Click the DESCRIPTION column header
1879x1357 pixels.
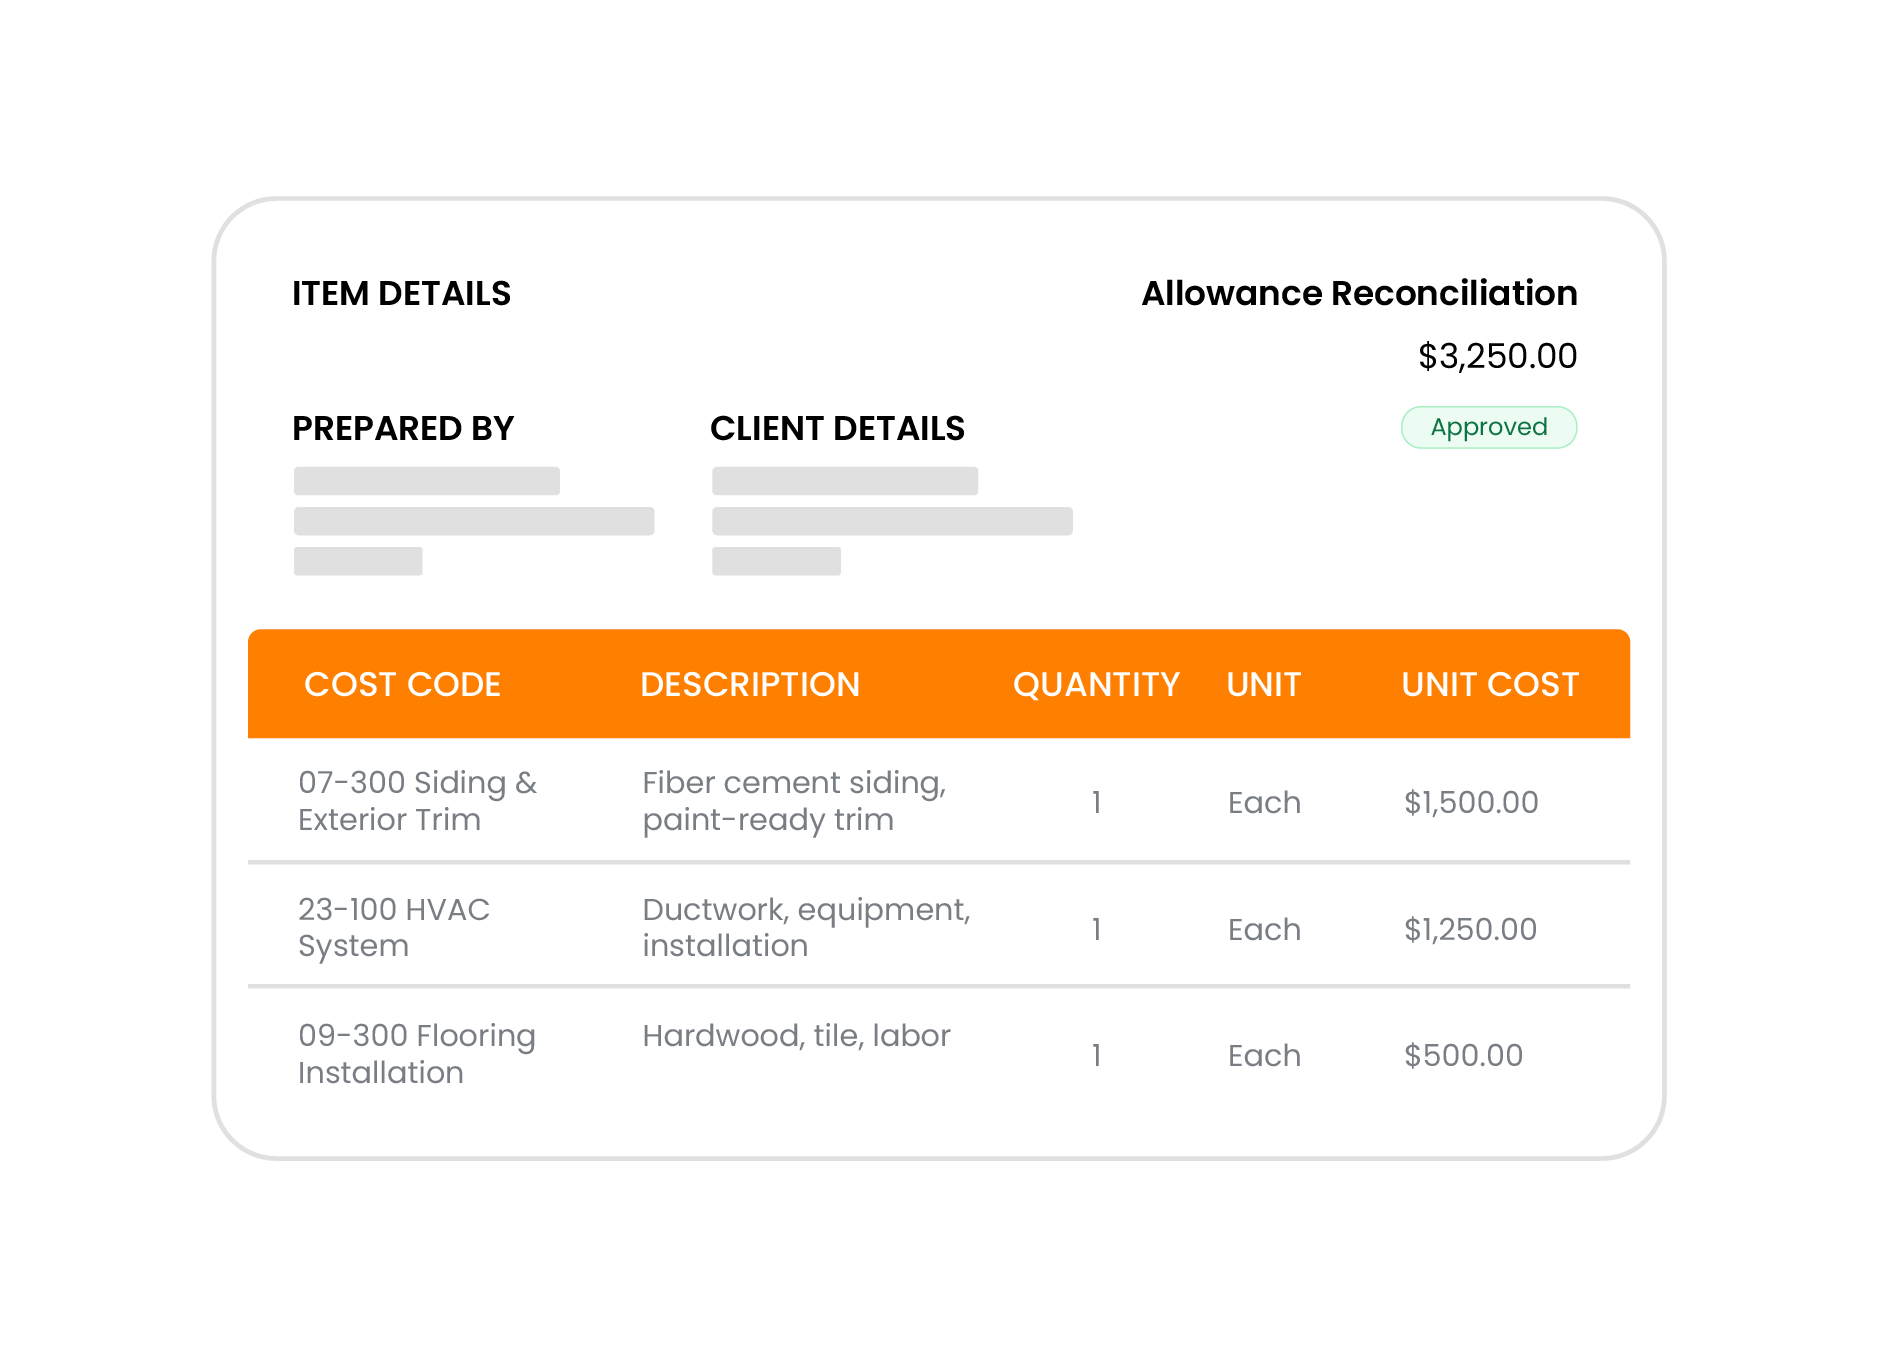pos(749,684)
